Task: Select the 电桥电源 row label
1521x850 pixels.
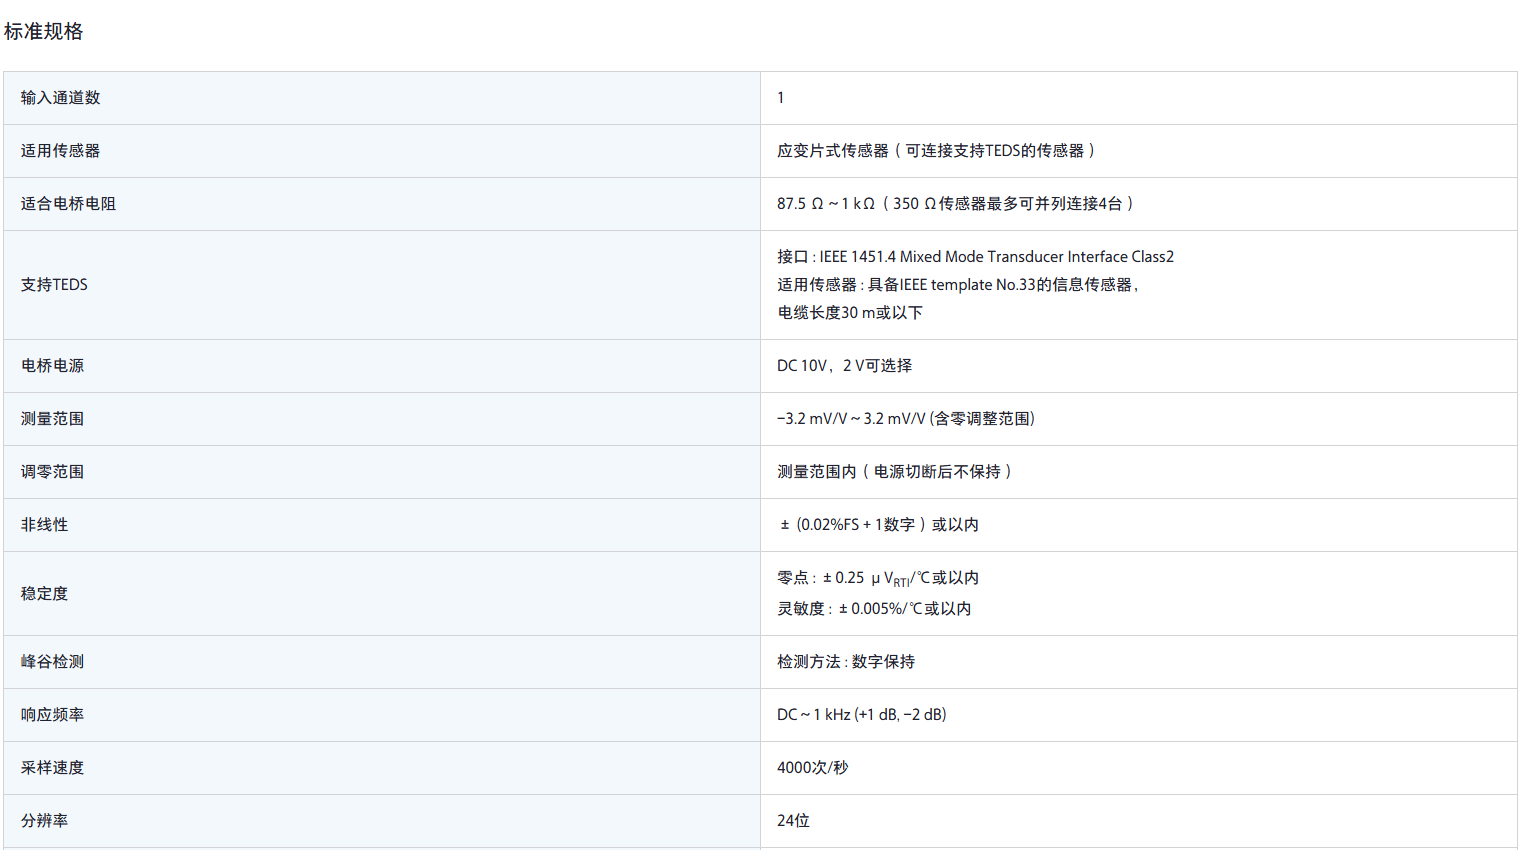Action: (x=52, y=366)
